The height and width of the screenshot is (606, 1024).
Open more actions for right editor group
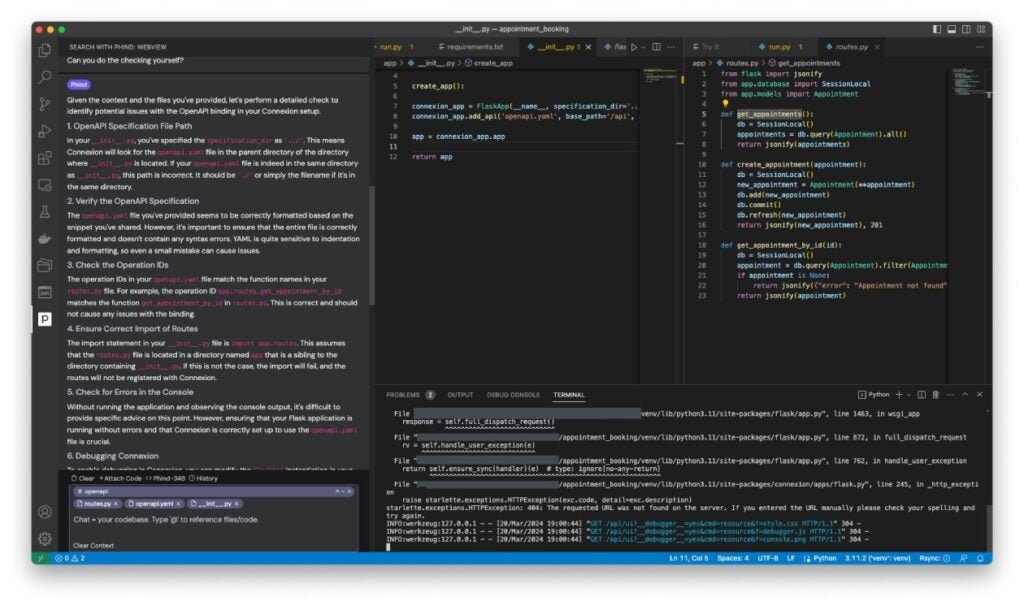pos(979,47)
